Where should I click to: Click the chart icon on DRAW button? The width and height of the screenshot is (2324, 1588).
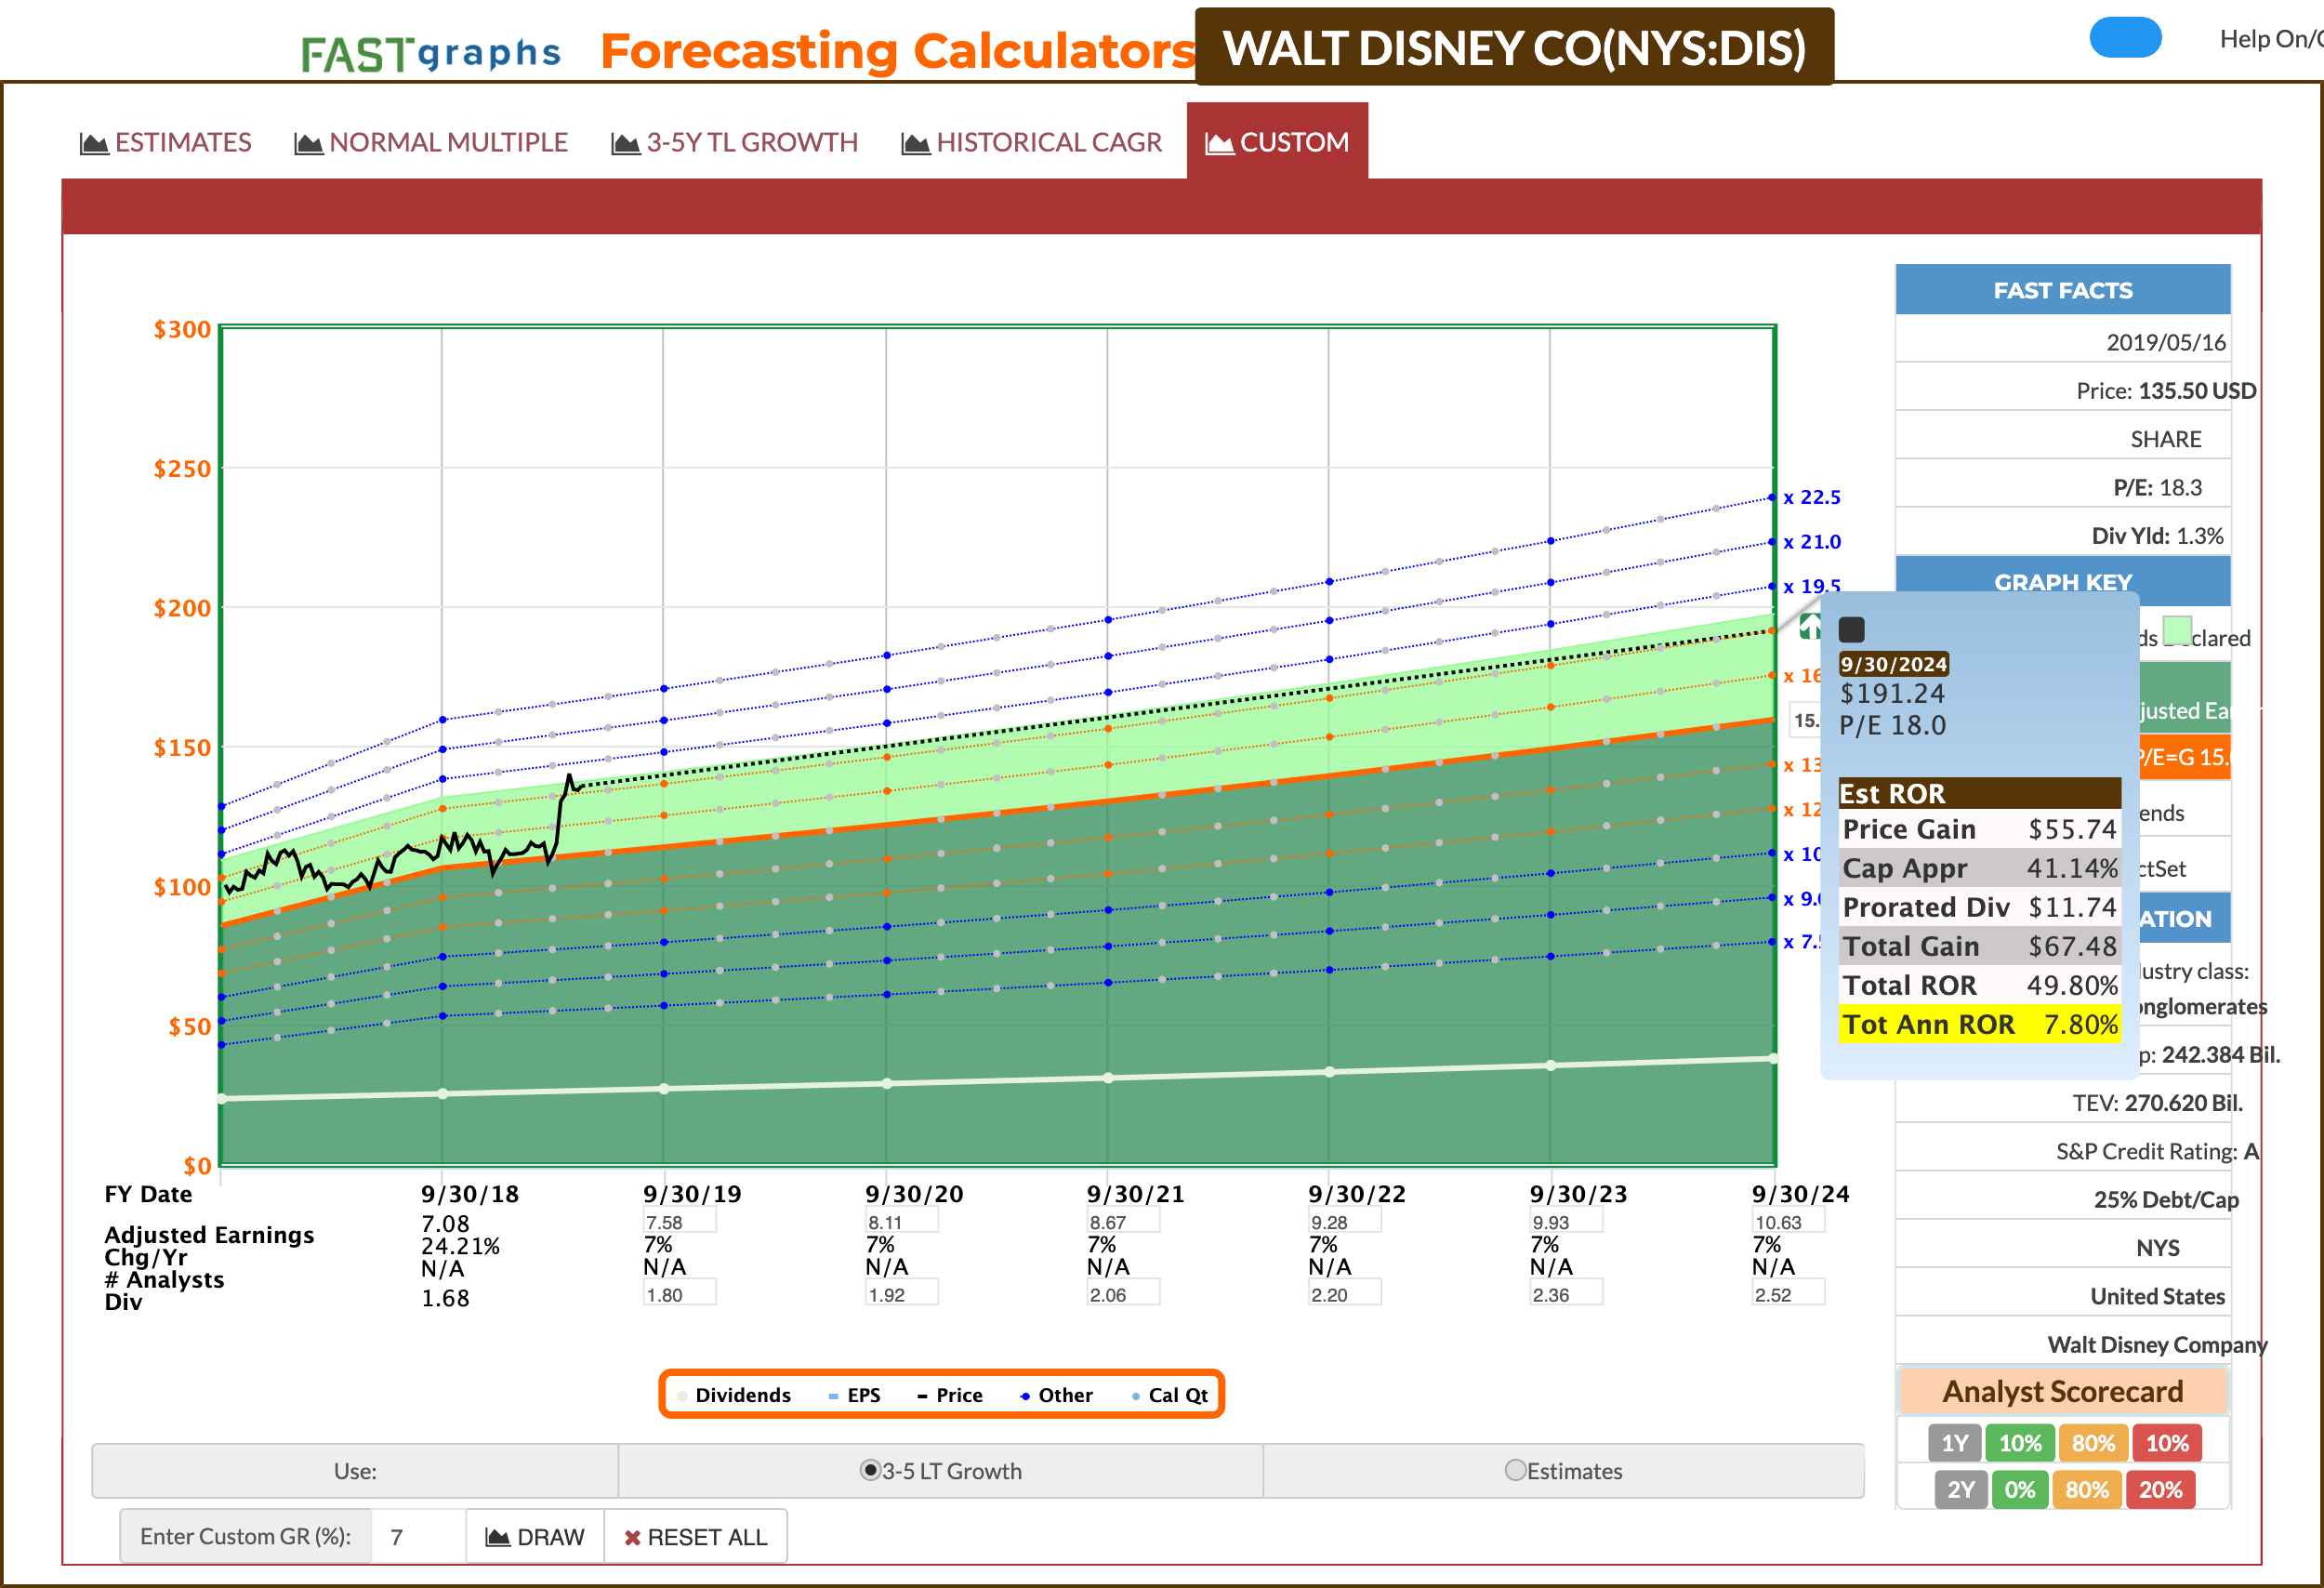(x=497, y=1537)
